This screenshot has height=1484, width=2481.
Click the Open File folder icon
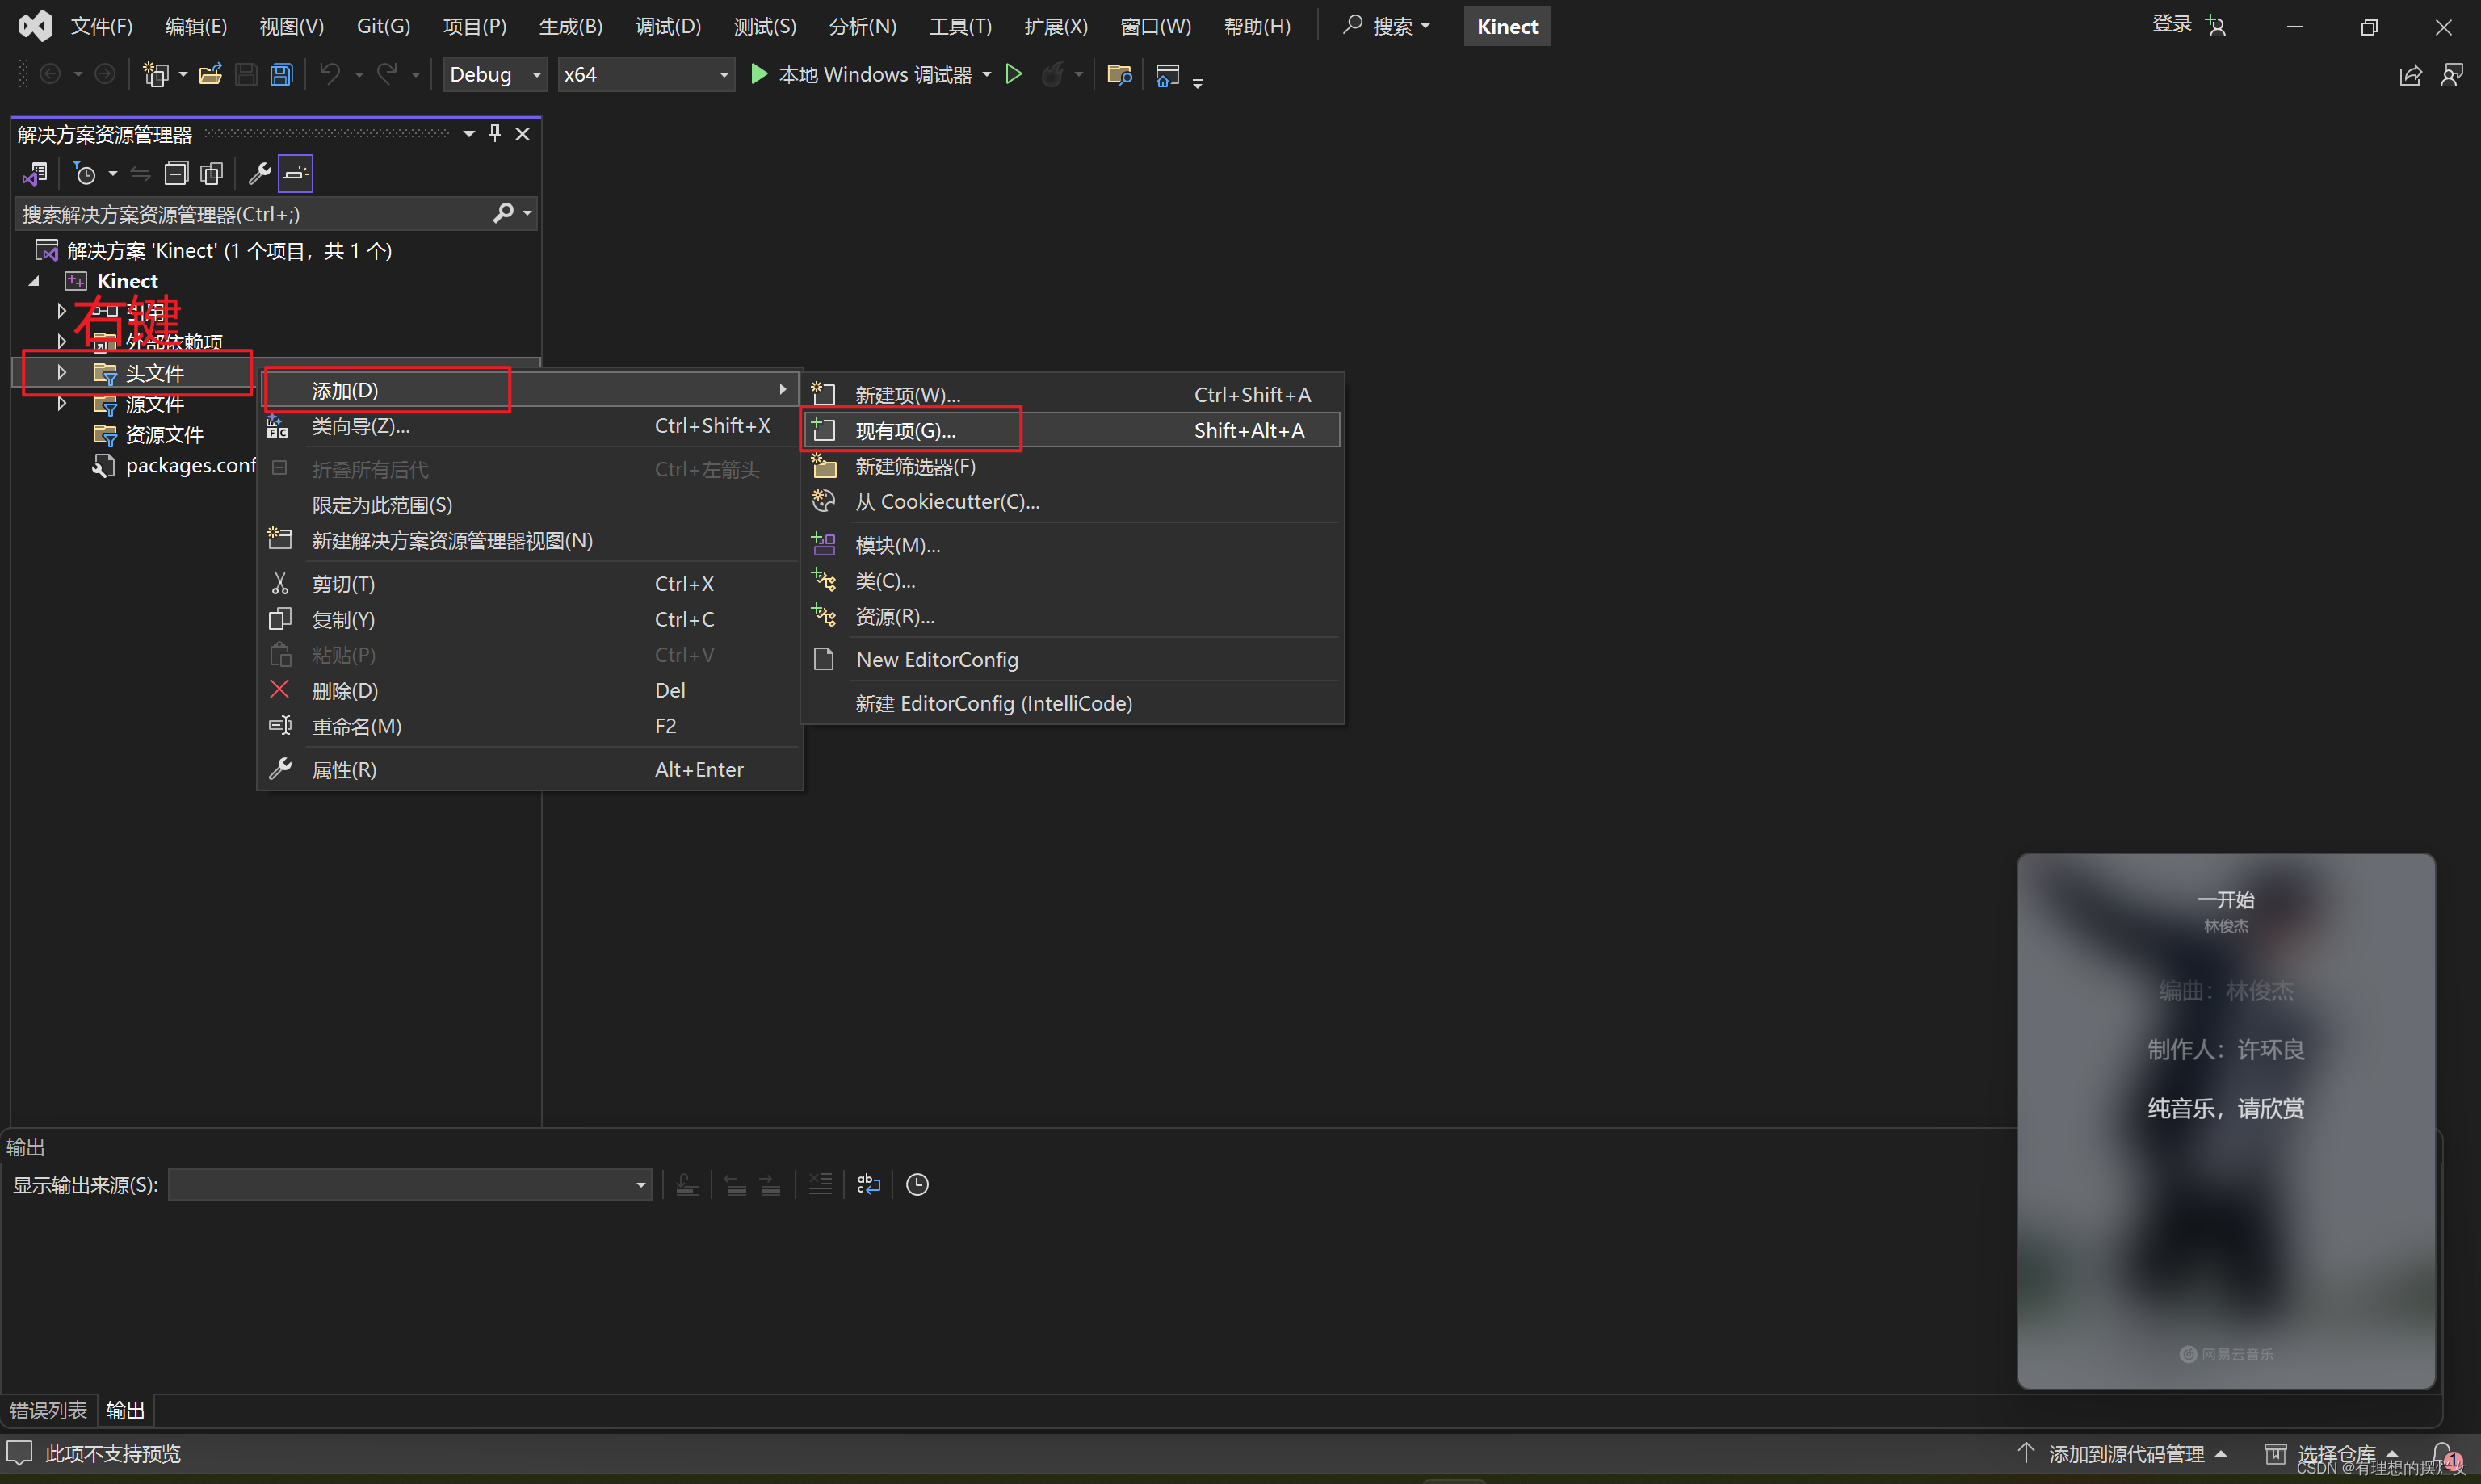click(x=210, y=75)
